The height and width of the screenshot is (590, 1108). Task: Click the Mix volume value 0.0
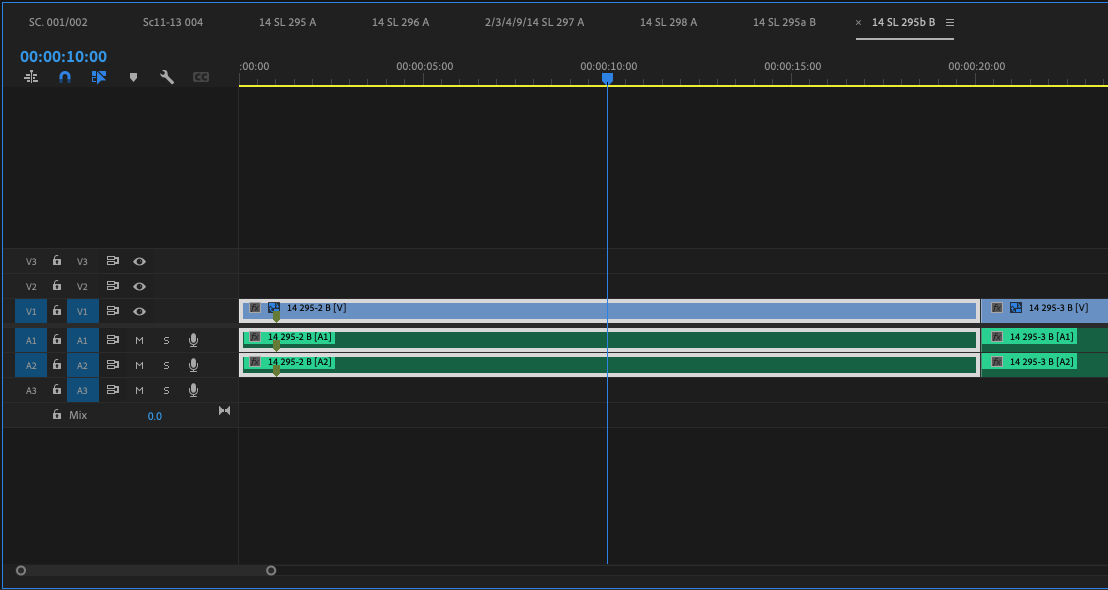[155, 415]
